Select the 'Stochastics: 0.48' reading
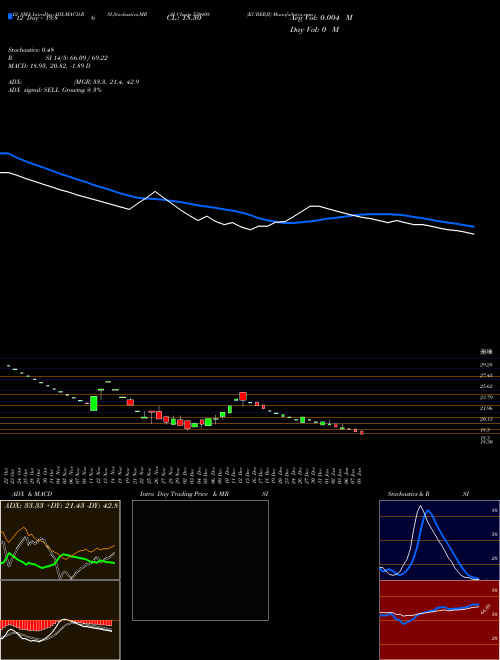Screen dimensions: 500x660 tap(31, 50)
